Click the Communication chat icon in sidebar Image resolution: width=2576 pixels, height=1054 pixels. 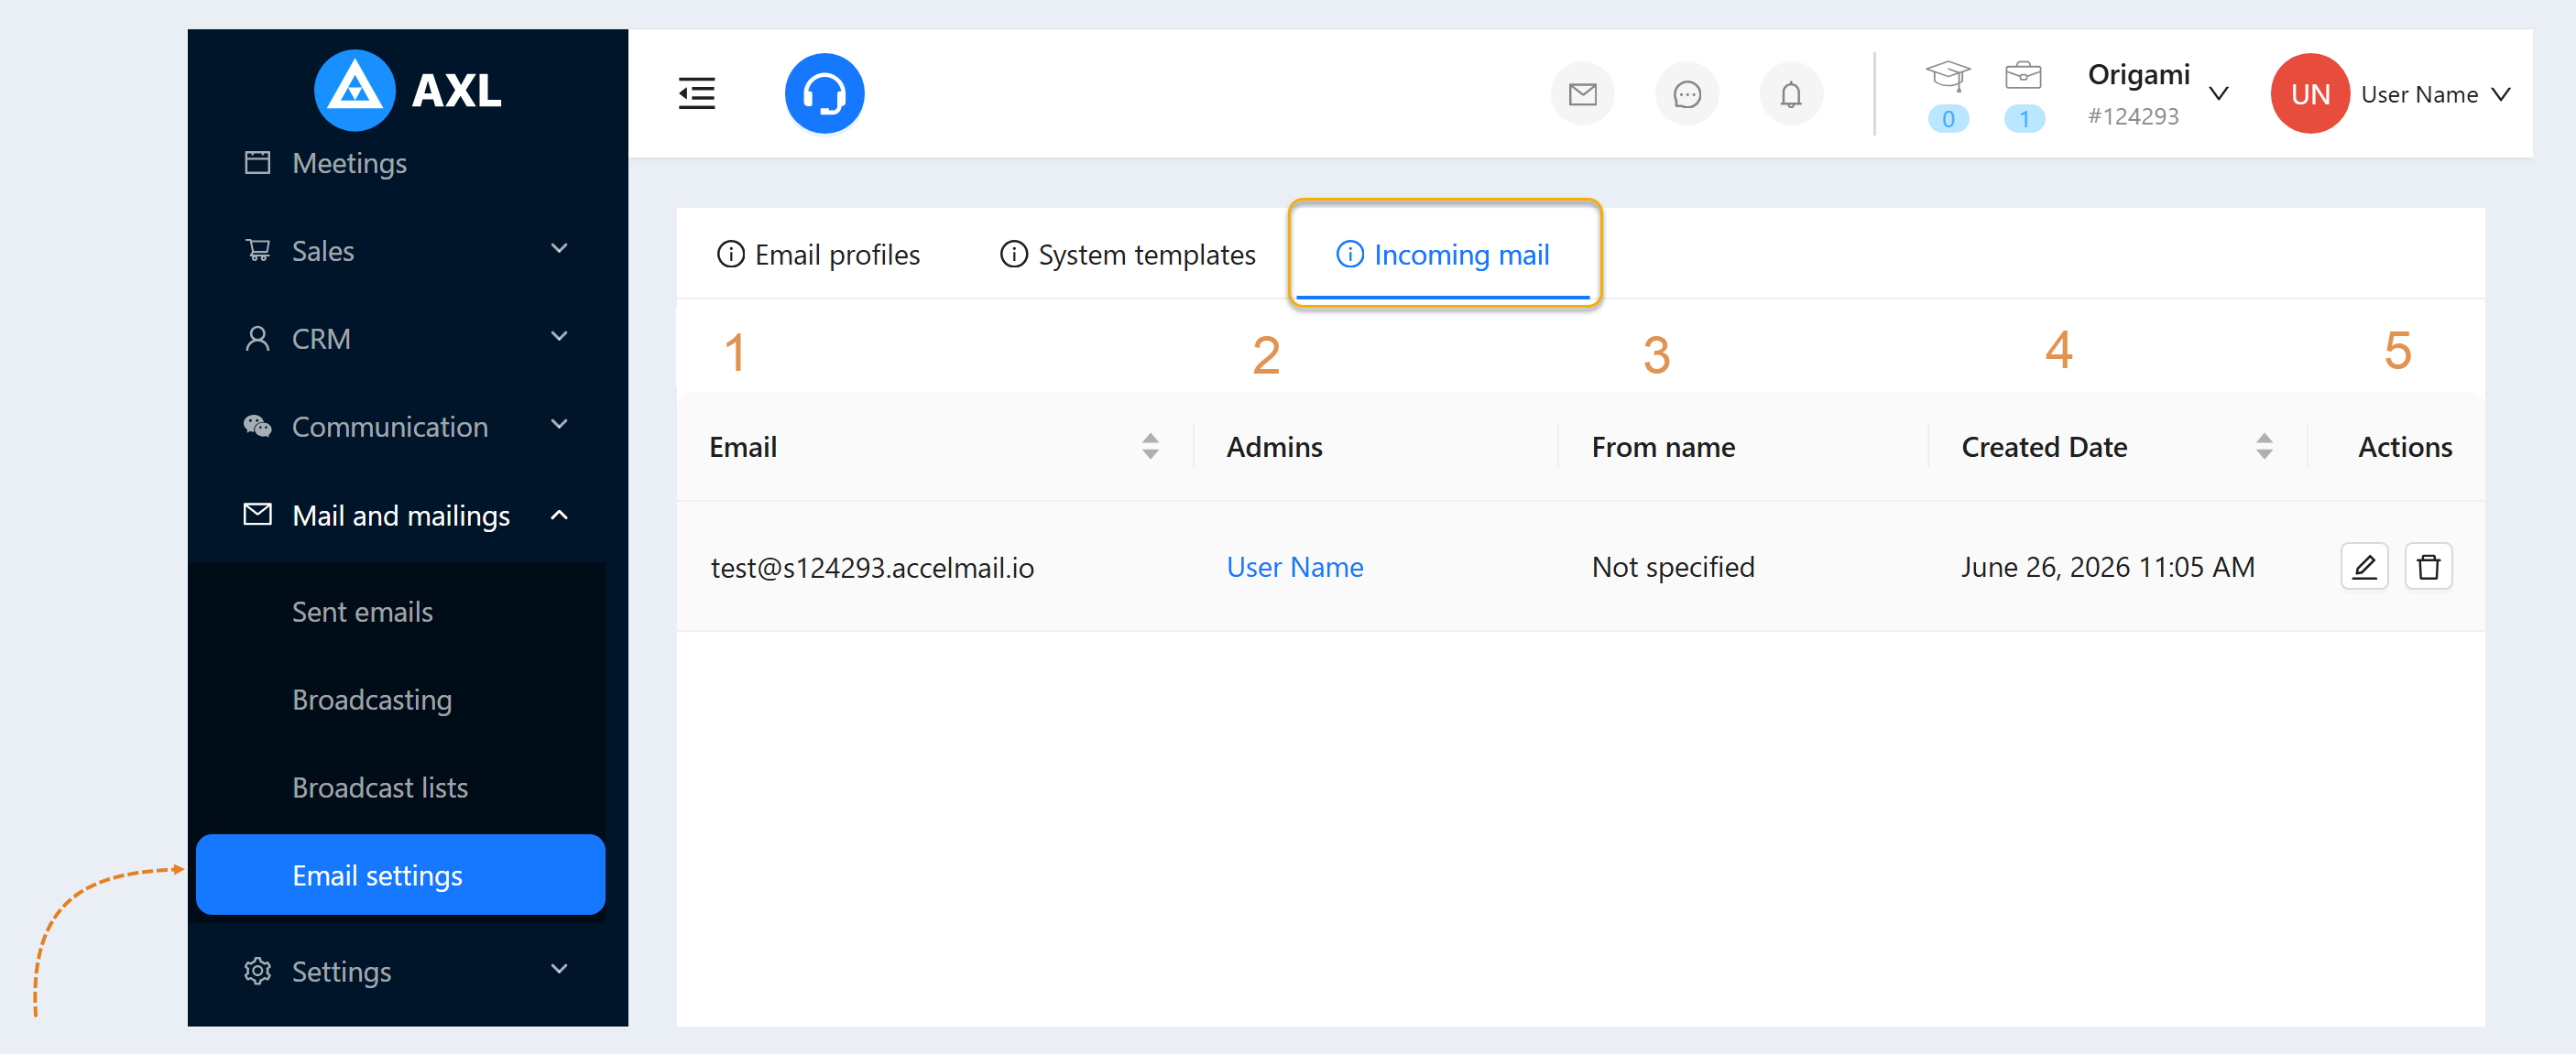[257, 426]
